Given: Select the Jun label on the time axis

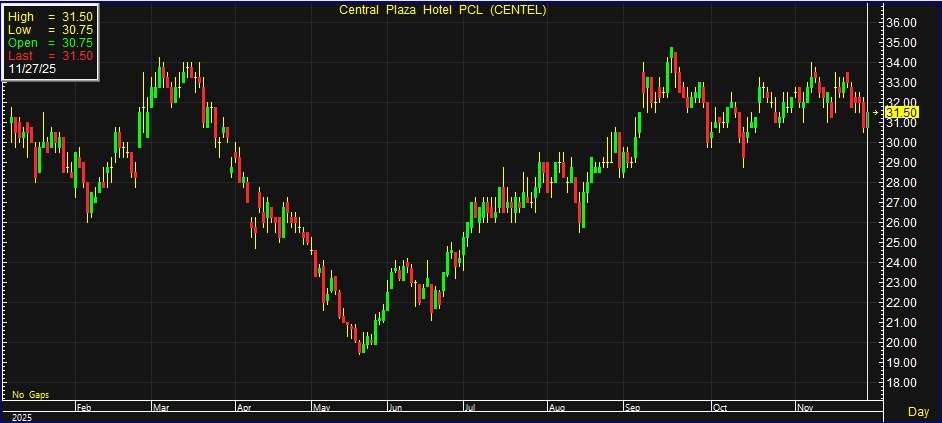Looking at the screenshot, I should point(395,408).
